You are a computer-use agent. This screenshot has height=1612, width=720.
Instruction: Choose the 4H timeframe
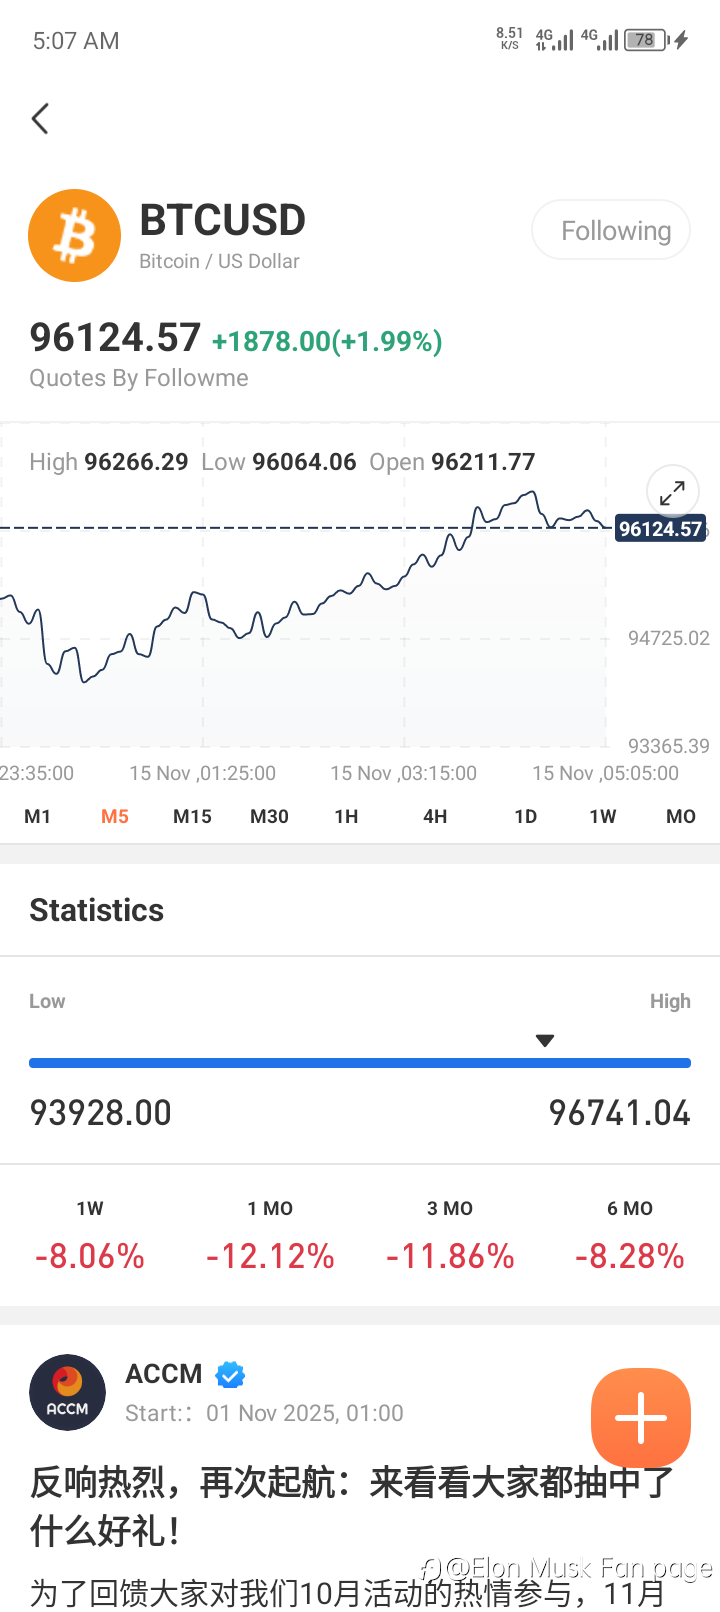(x=435, y=817)
